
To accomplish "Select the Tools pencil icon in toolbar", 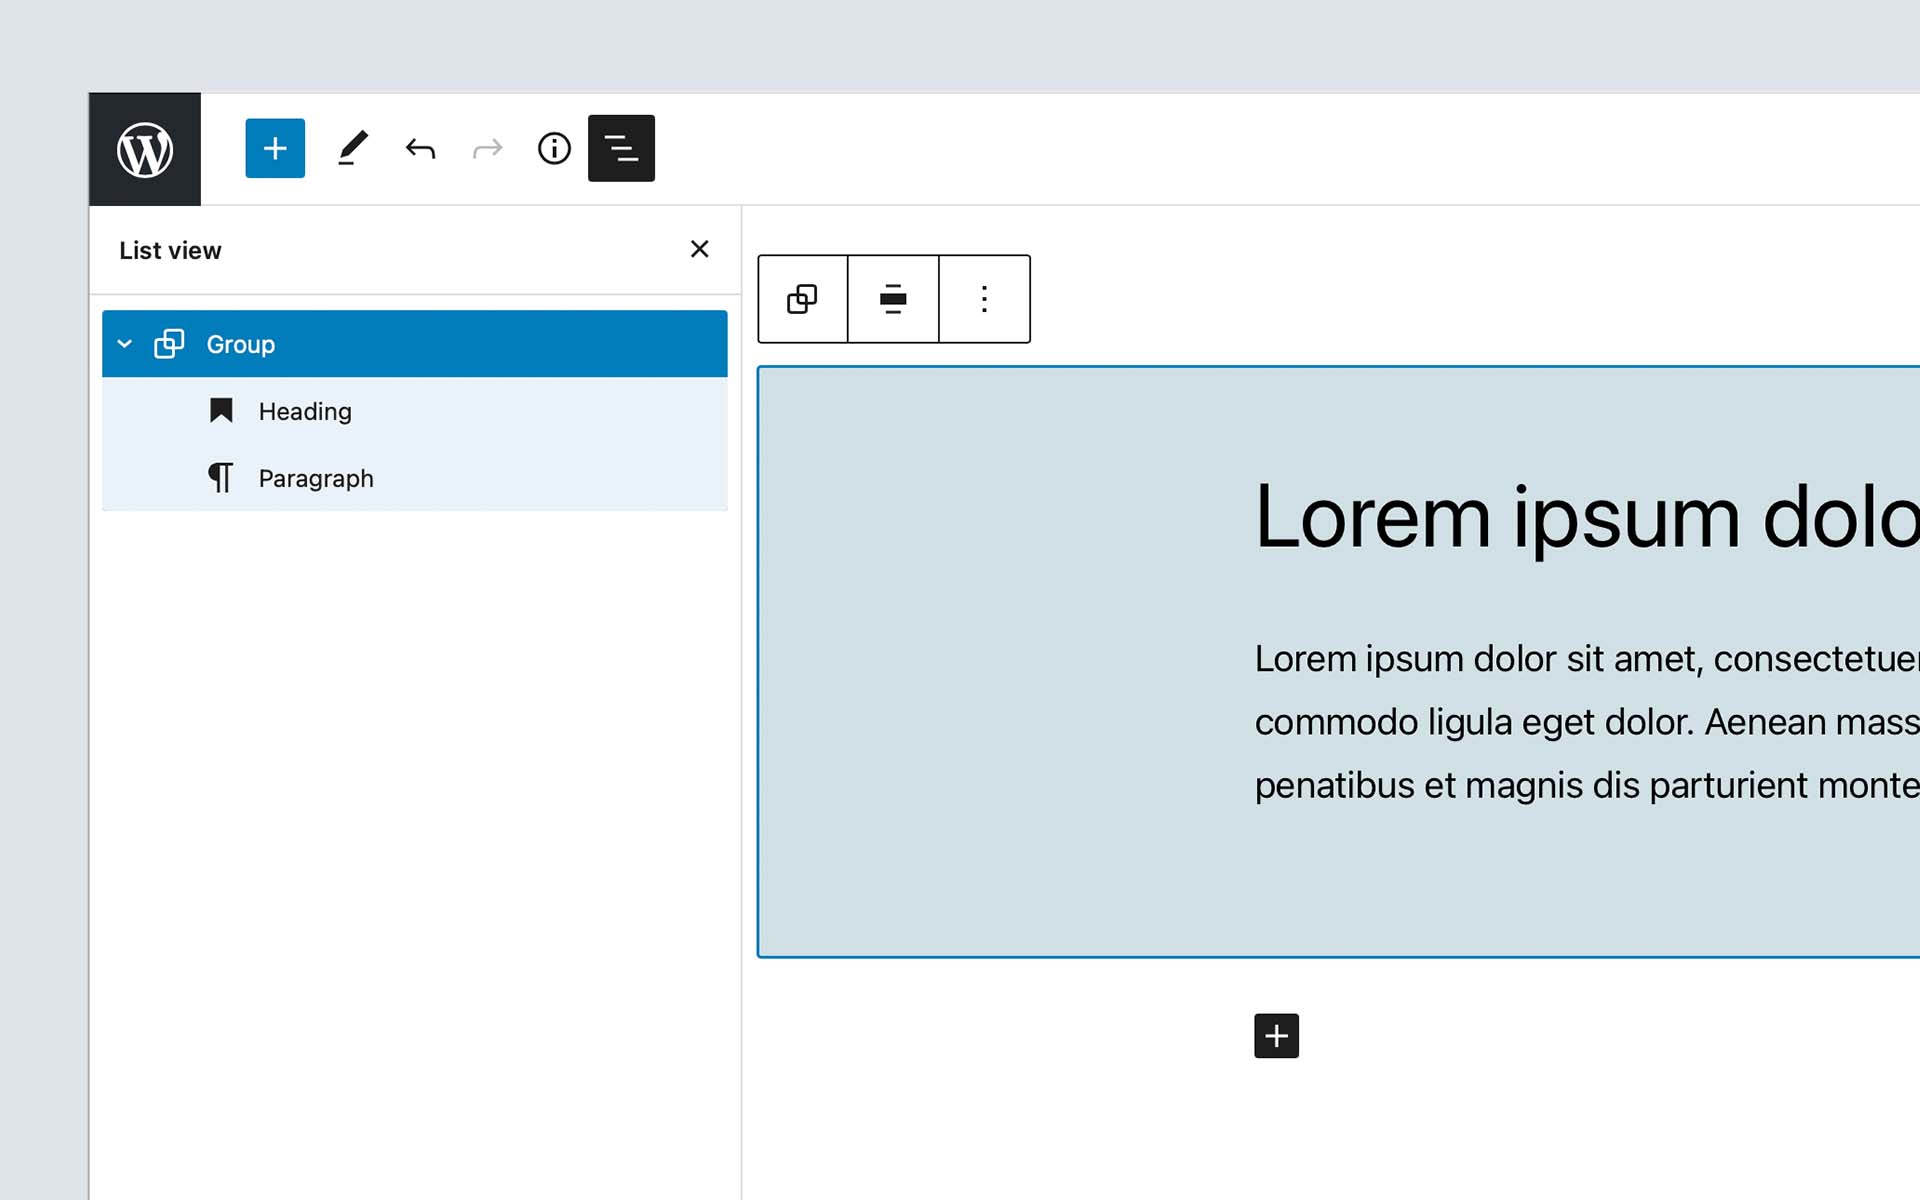I will point(352,148).
